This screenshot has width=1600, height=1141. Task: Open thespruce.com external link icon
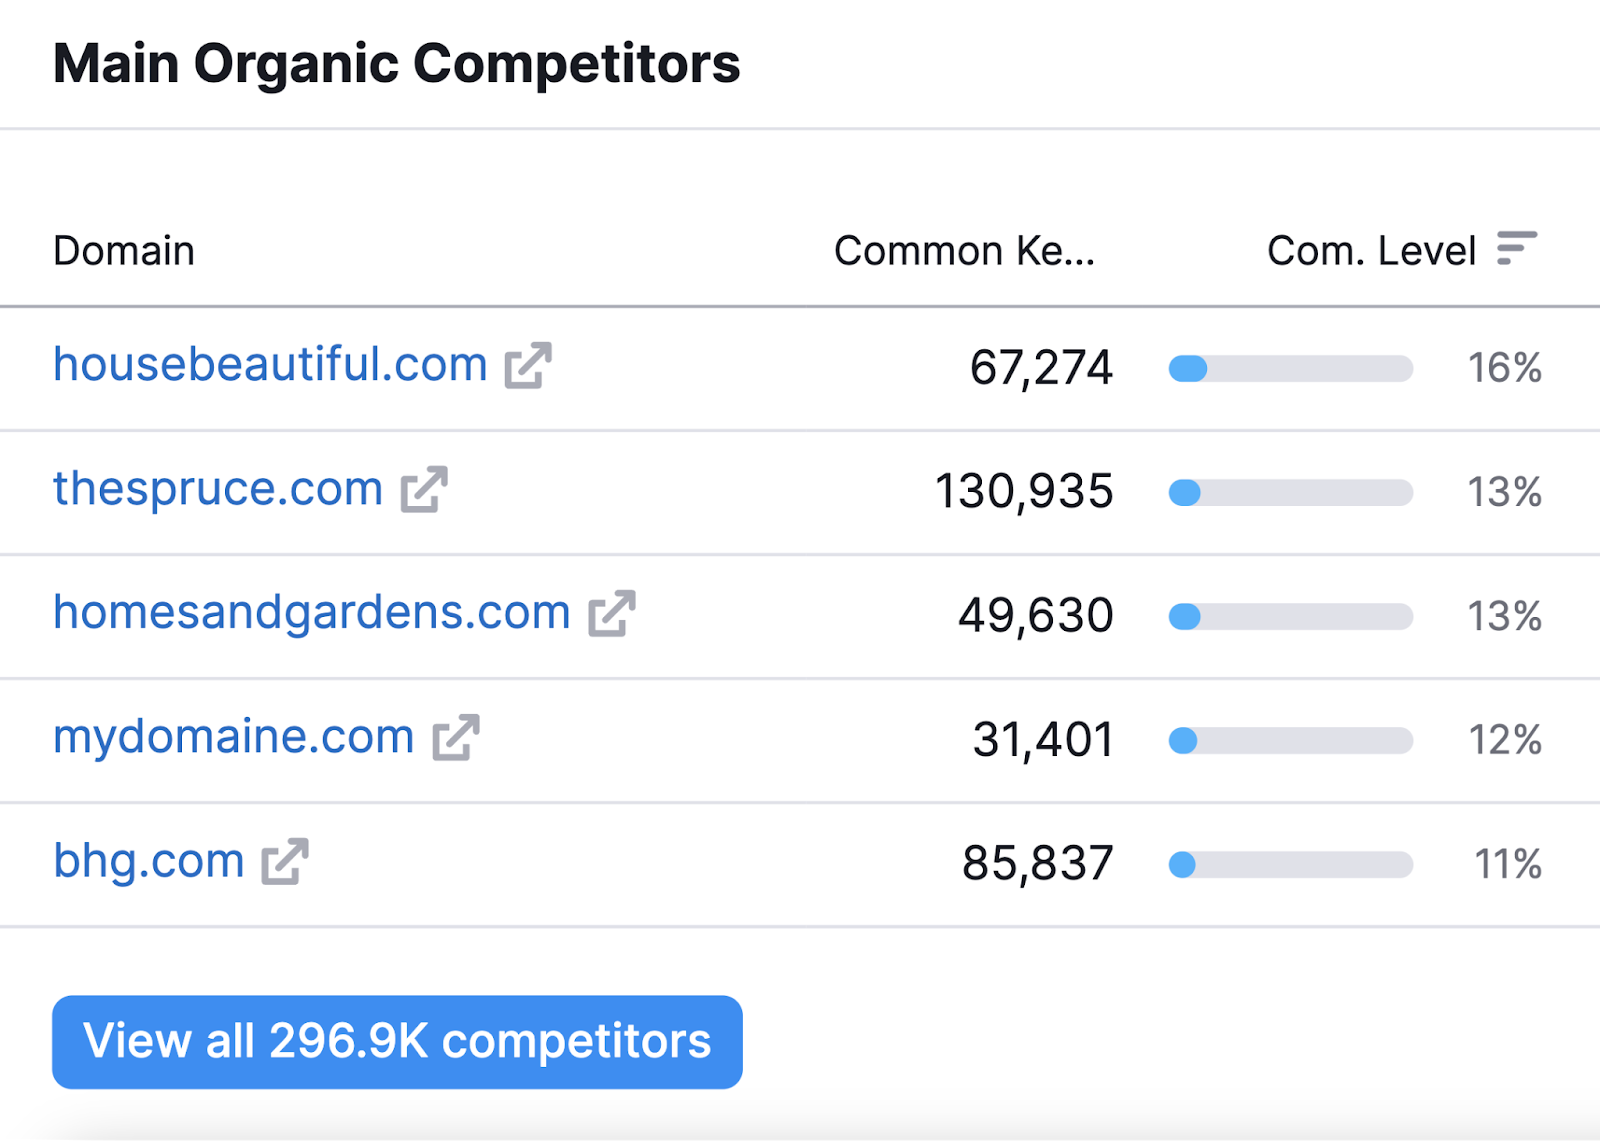click(424, 490)
